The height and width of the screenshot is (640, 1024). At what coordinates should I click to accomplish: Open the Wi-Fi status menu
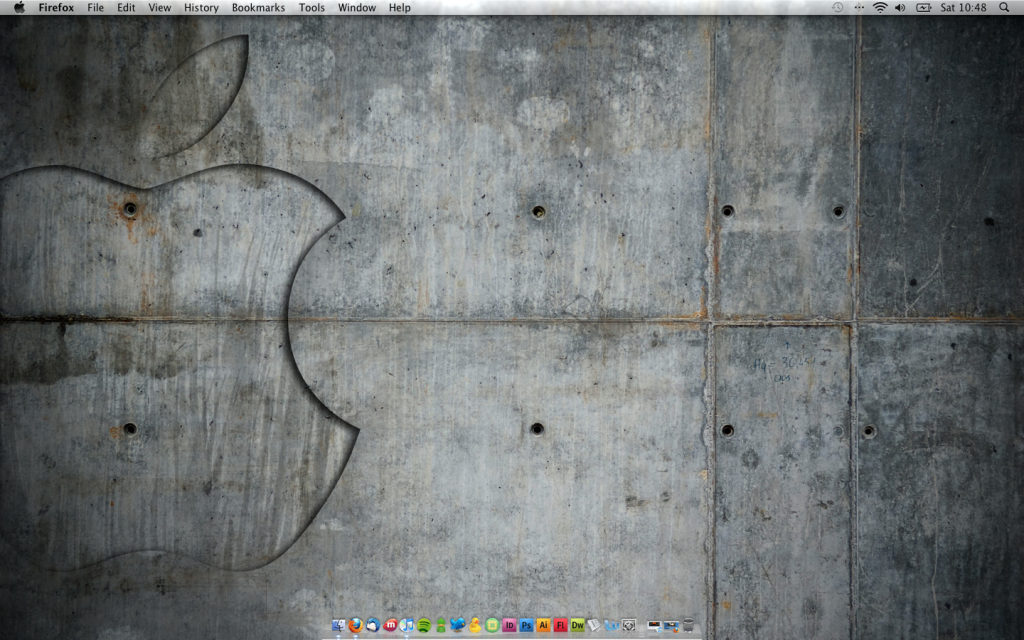[880, 8]
